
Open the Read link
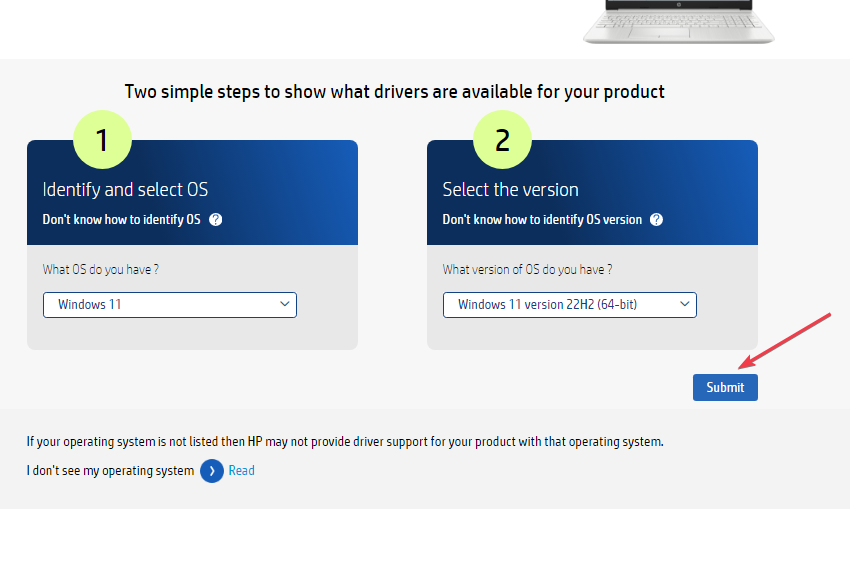(241, 470)
